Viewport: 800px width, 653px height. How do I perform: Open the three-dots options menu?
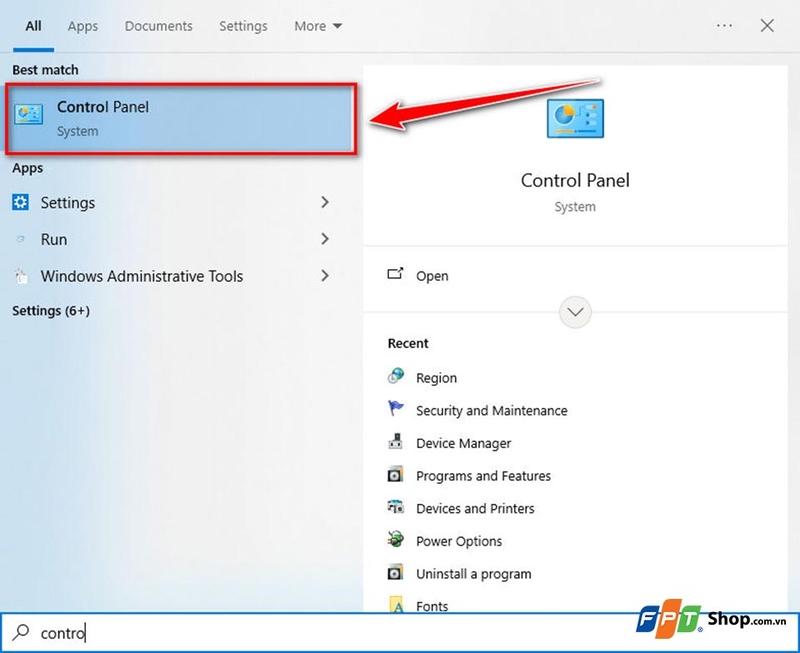pyautogui.click(x=724, y=26)
